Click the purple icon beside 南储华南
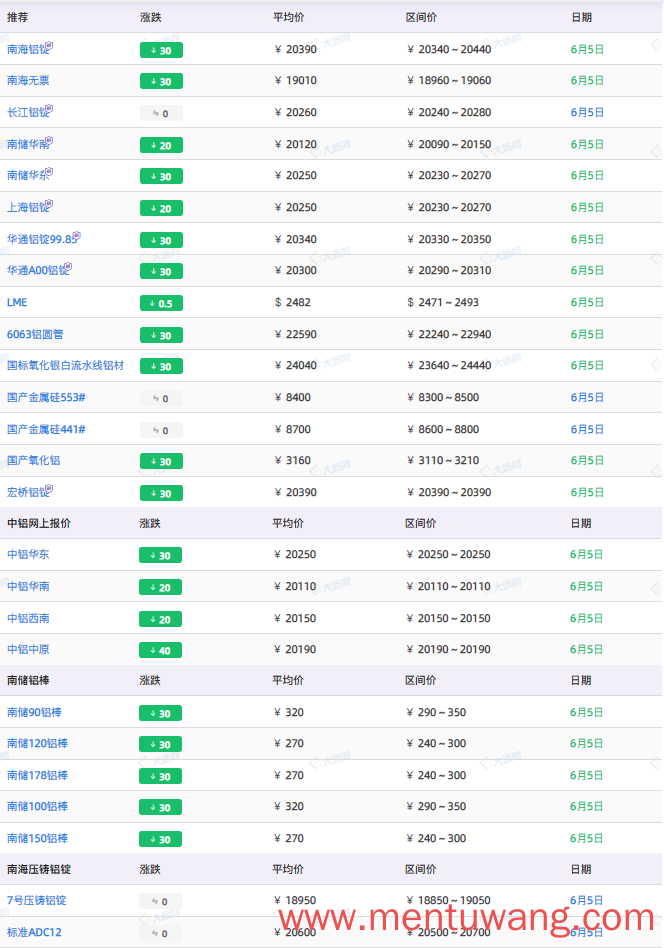This screenshot has height=948, width=664. tap(50, 140)
